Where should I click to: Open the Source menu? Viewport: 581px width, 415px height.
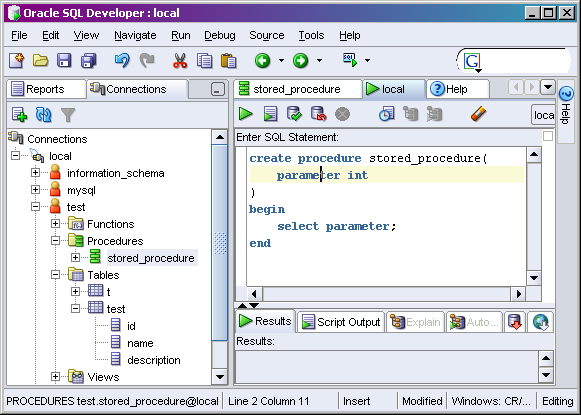tap(267, 35)
